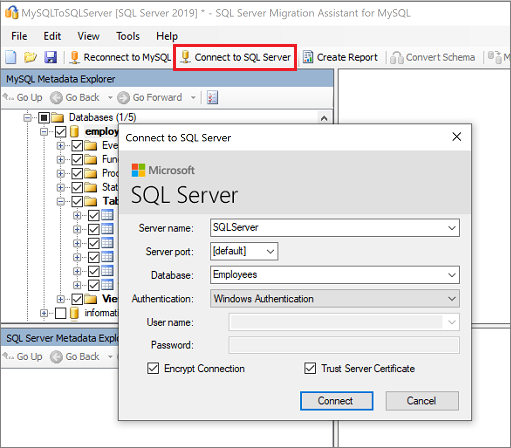Viewport: 511px width, 448px height.
Task: Open Go Back history dropdown arrow in MySQL explorer
Action: pyautogui.click(x=110, y=98)
